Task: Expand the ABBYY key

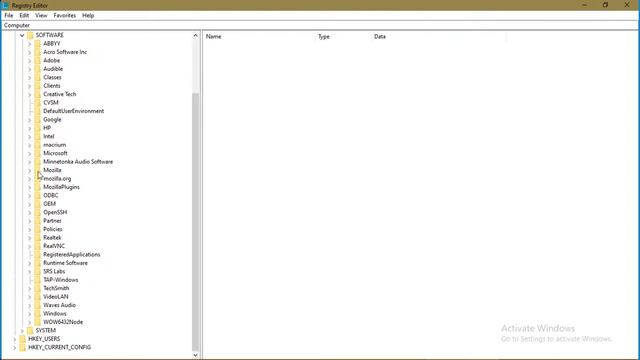Action: click(29, 44)
